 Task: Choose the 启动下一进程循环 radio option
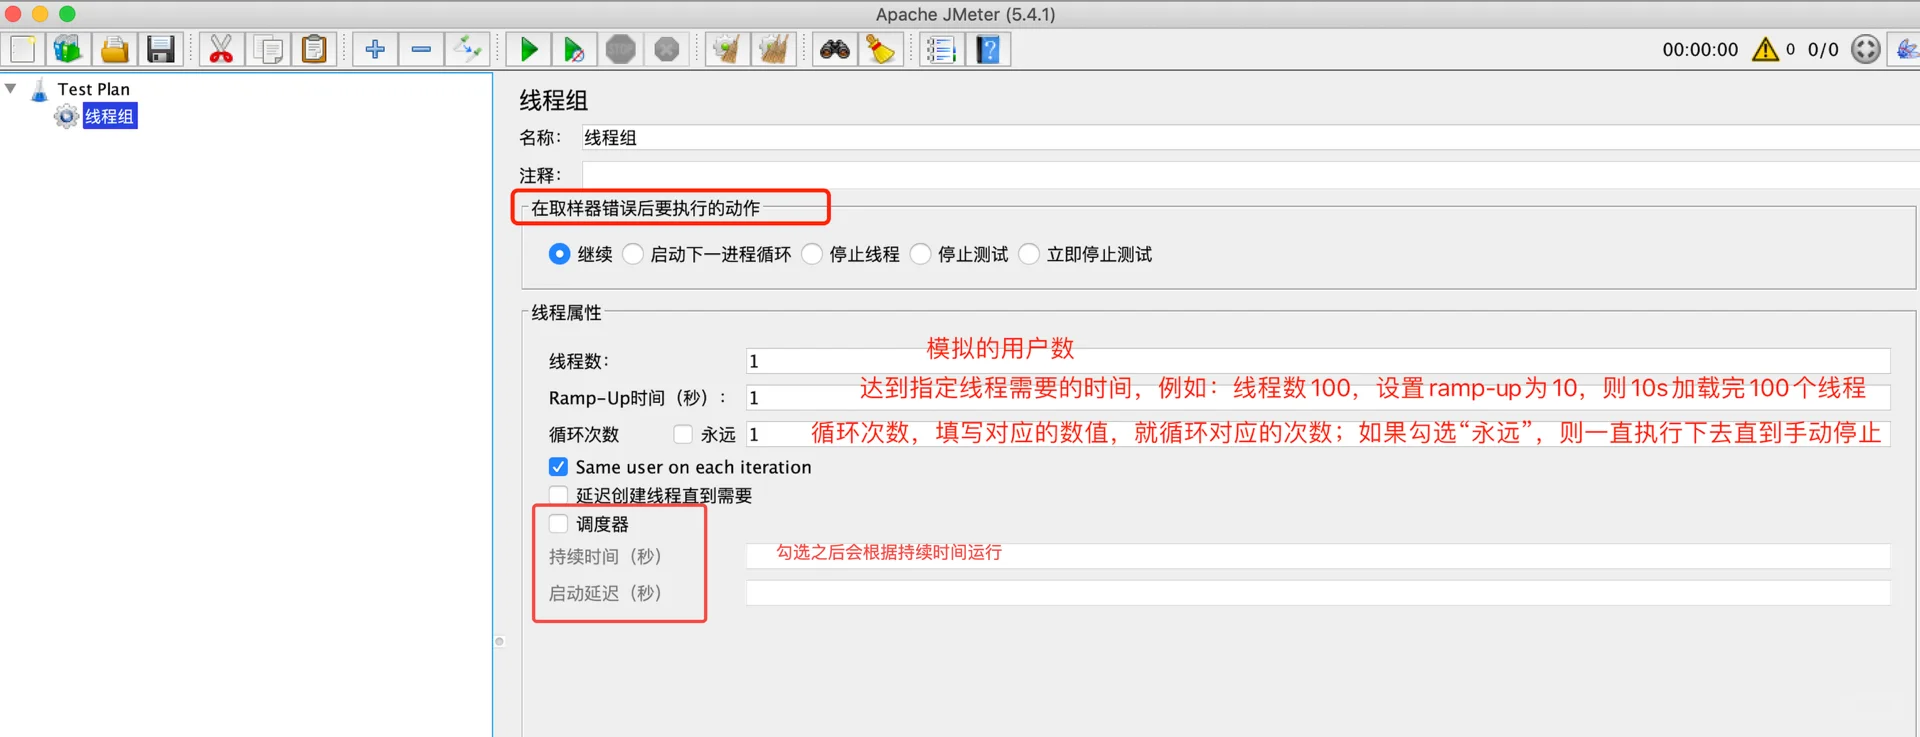pyautogui.click(x=633, y=254)
